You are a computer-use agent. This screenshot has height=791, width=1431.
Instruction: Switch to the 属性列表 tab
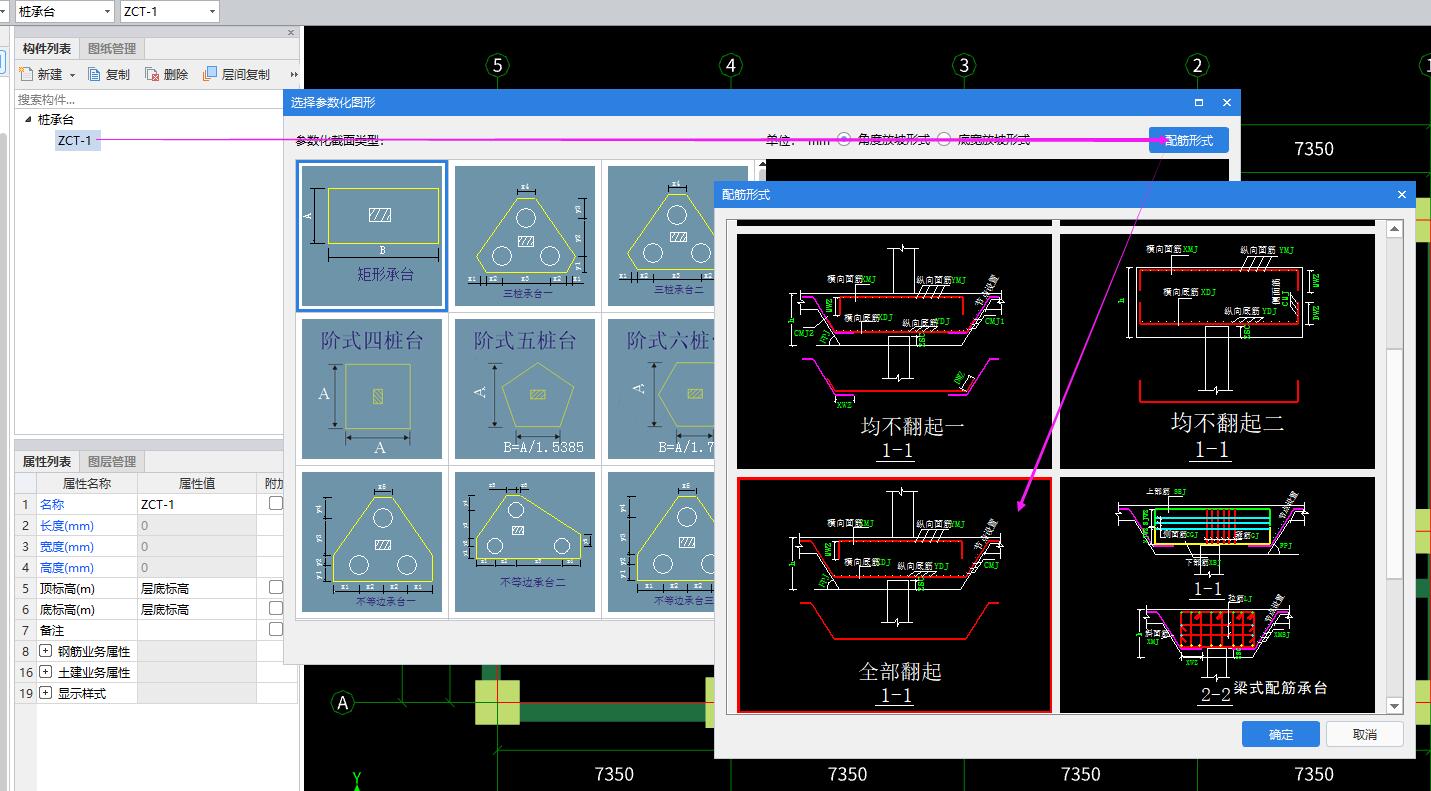click(47, 461)
